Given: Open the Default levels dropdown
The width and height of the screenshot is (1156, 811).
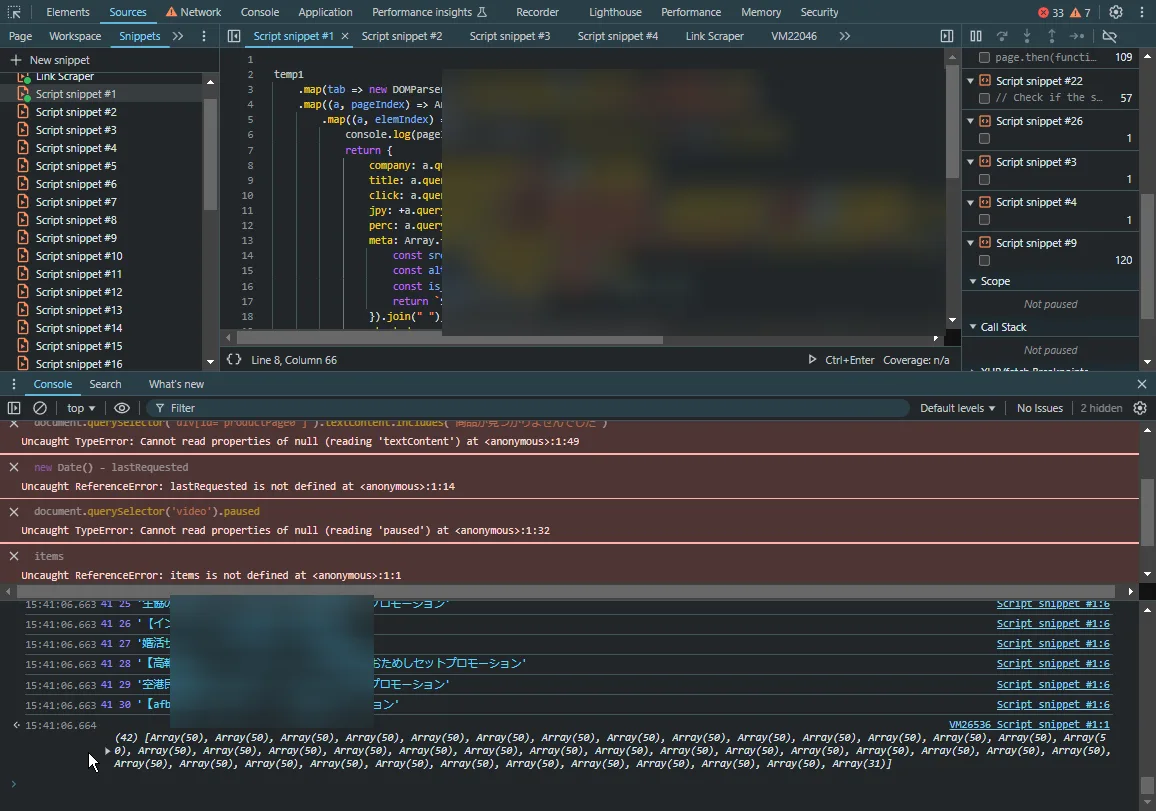Looking at the screenshot, I should [957, 408].
